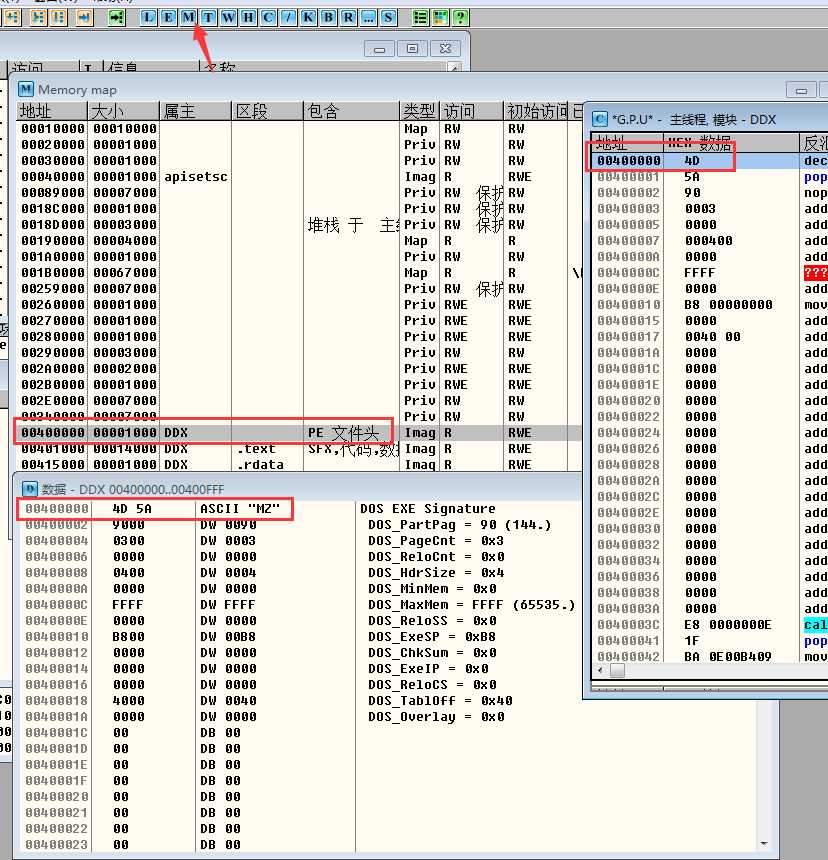Image resolution: width=828 pixels, height=860 pixels.
Task: Click the green question mark help icon
Action: point(460,18)
